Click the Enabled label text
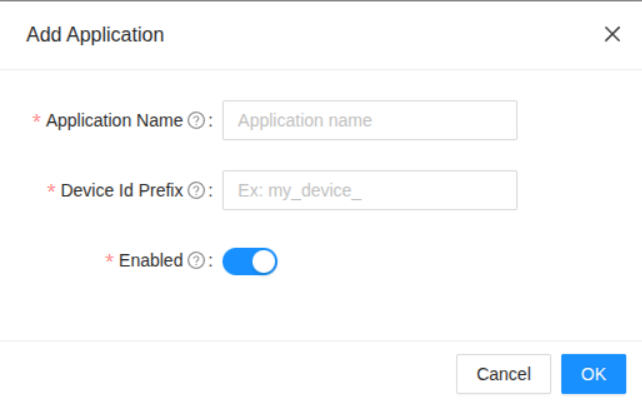This screenshot has height=402, width=642. tap(151, 261)
